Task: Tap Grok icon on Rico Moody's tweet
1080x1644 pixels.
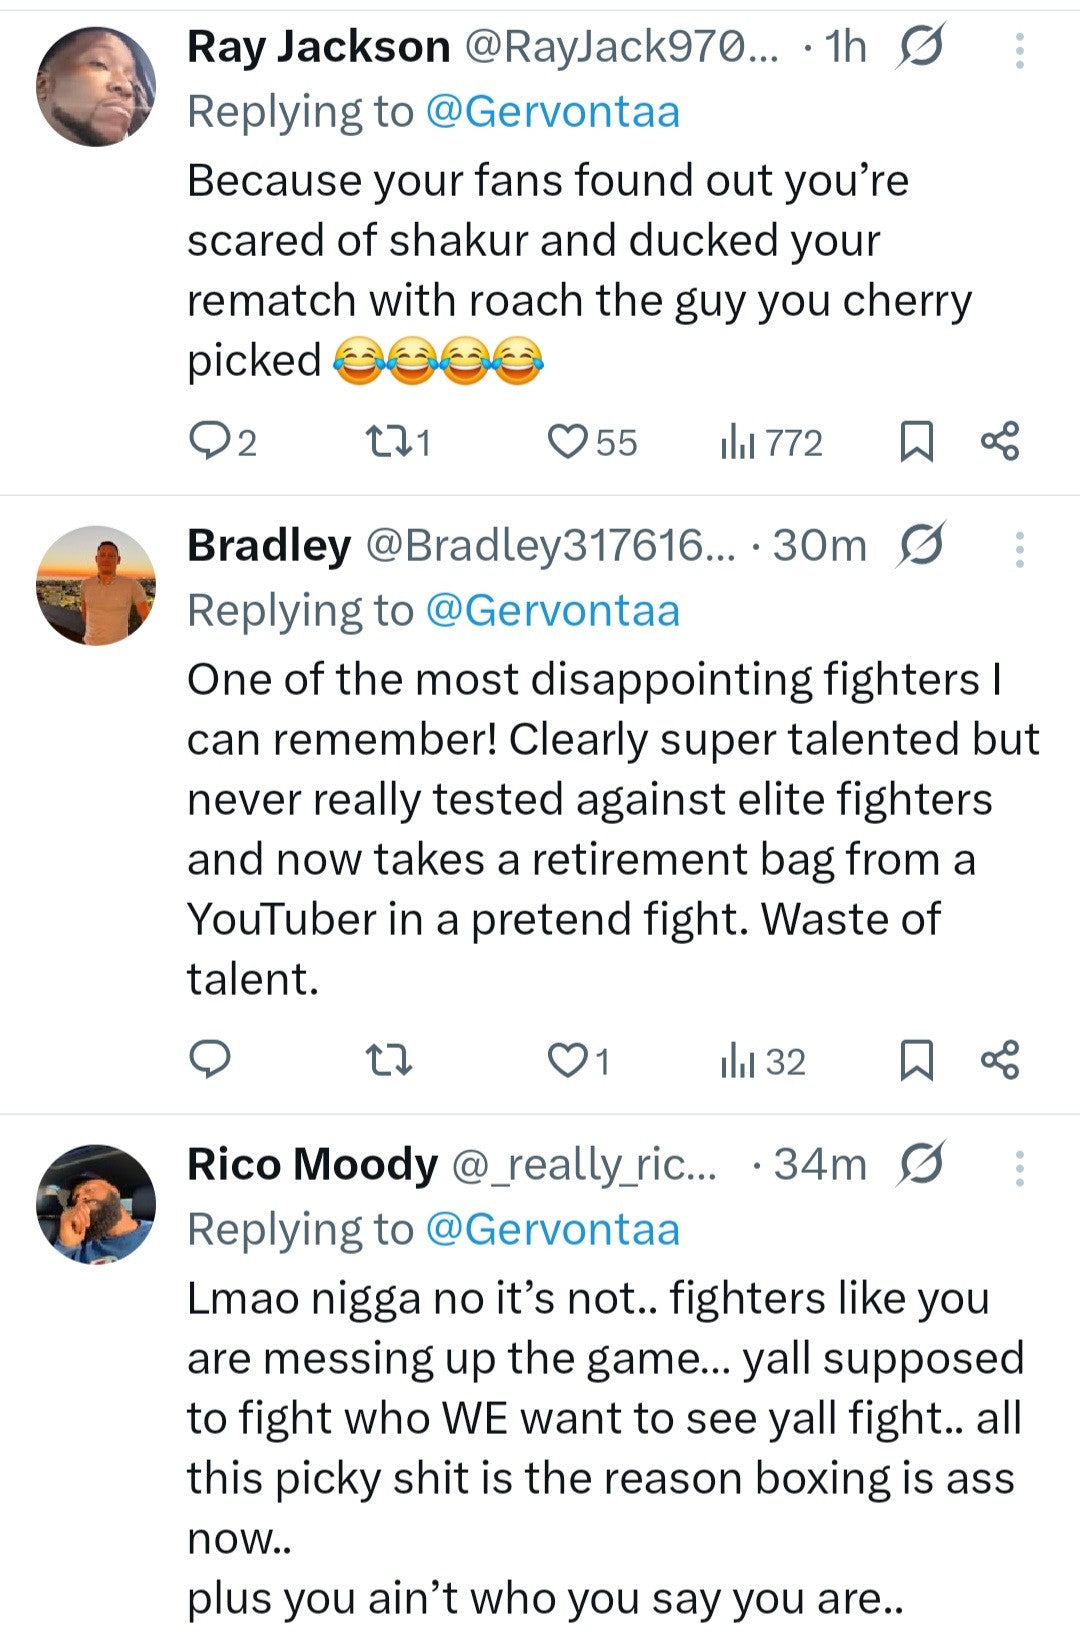Action: pyautogui.click(x=920, y=1164)
